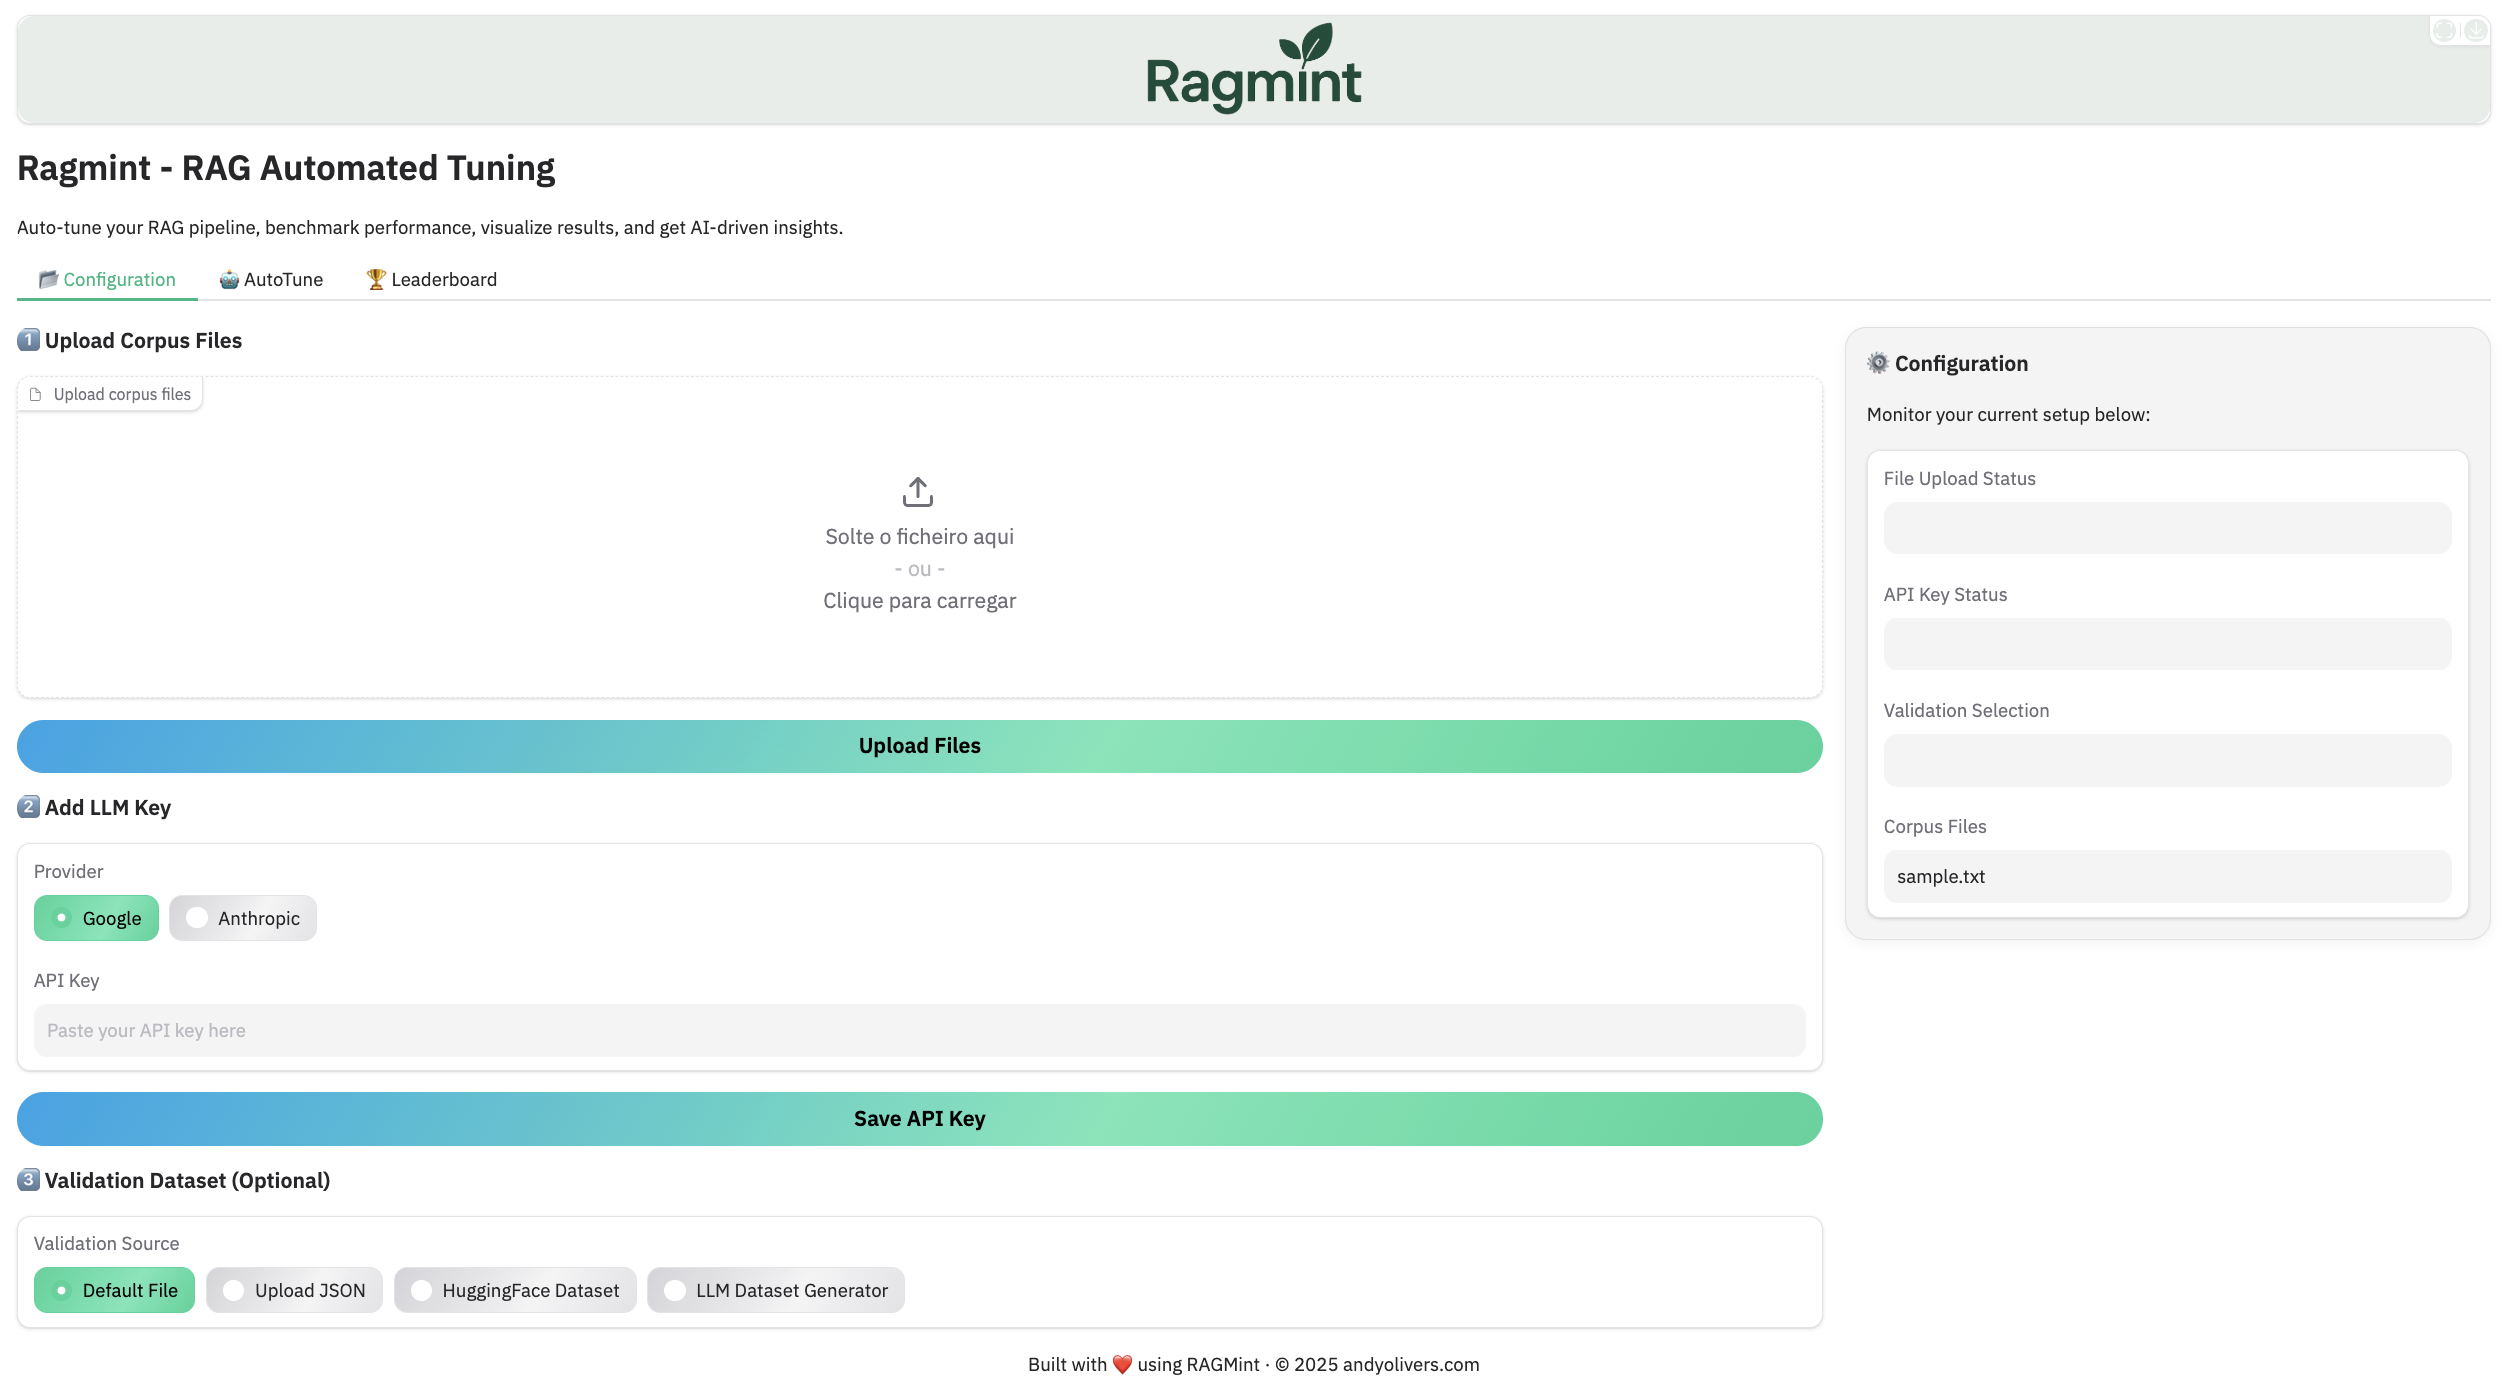2504x1394 pixels.
Task: Choose the HuggingFace Dataset option
Action: (515, 1290)
